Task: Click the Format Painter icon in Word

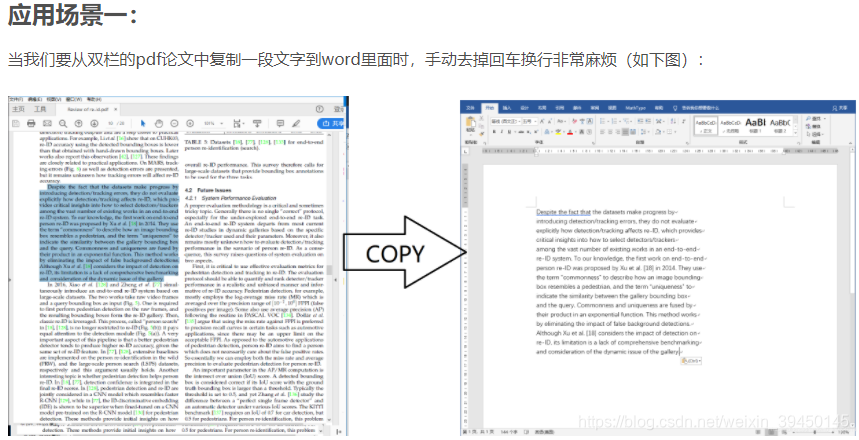Action: (482, 134)
